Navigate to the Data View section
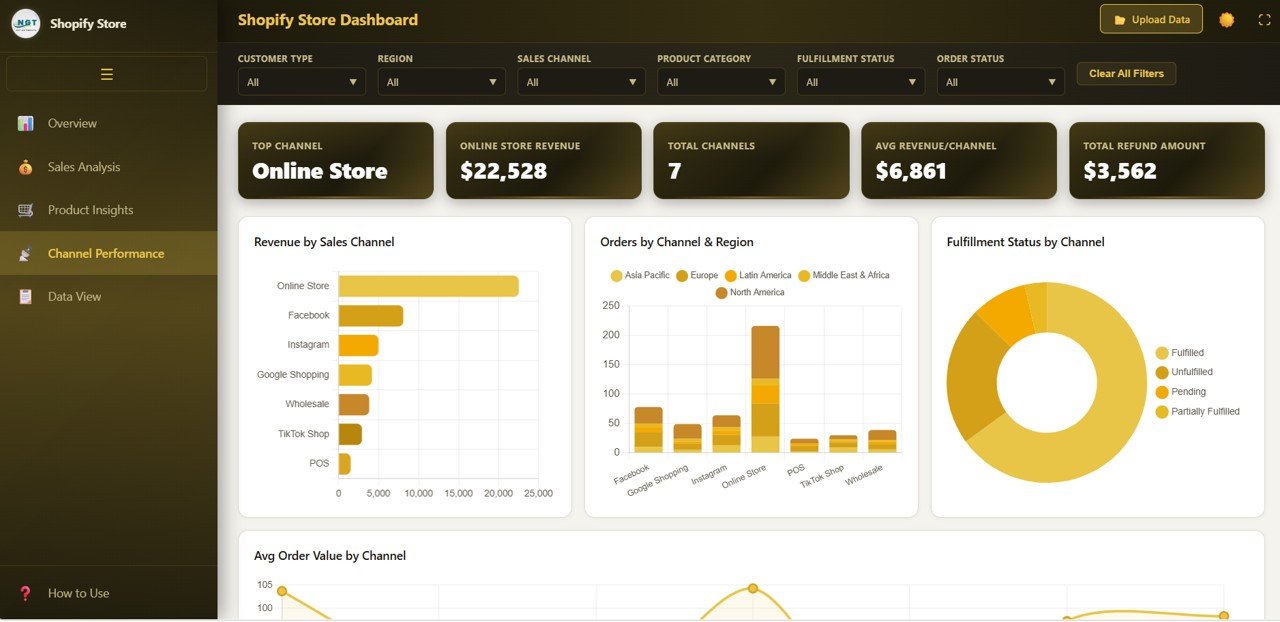This screenshot has height=622, width=1280. click(x=75, y=296)
